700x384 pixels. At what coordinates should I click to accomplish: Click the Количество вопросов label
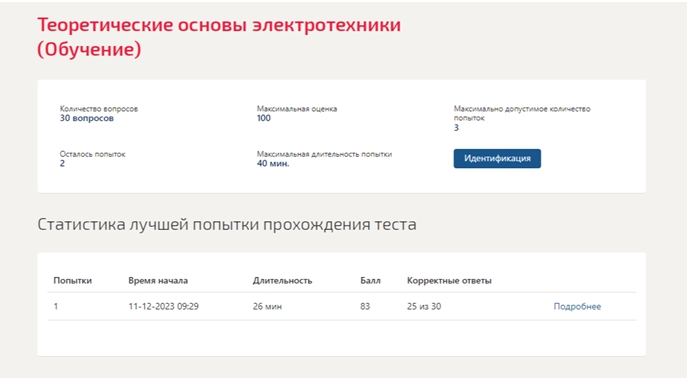coord(99,109)
